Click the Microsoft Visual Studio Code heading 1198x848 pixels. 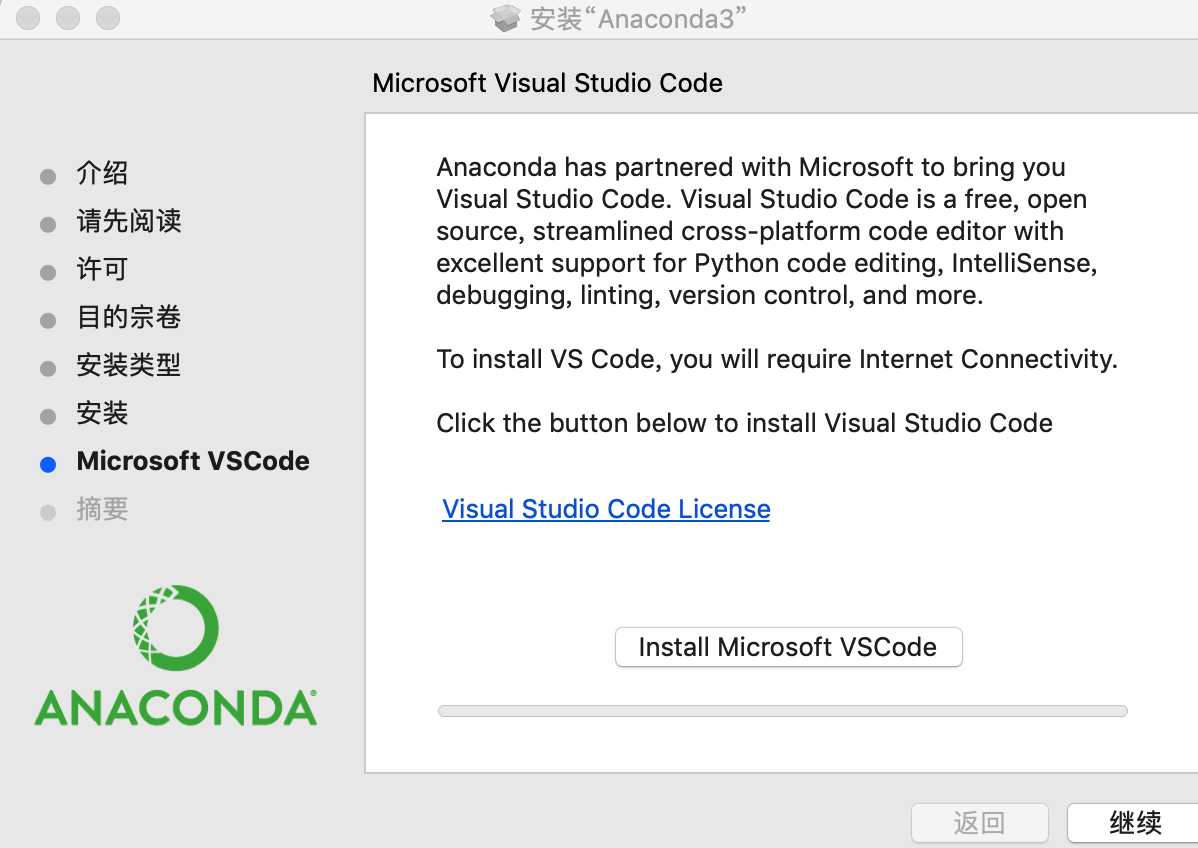point(547,83)
